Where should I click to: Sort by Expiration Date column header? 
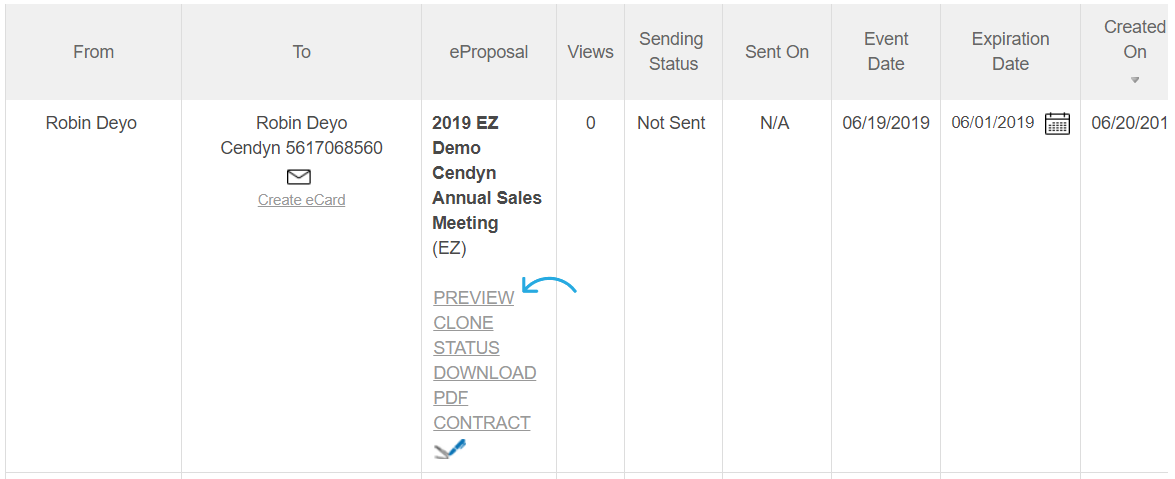tap(1010, 52)
